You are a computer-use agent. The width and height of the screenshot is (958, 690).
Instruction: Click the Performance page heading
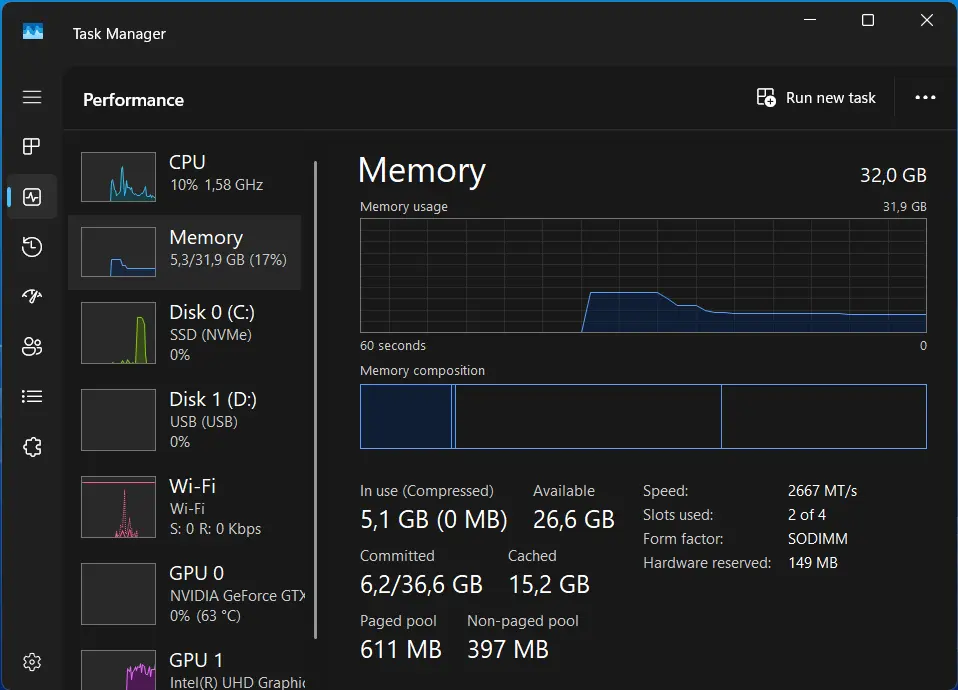pyautogui.click(x=133, y=100)
